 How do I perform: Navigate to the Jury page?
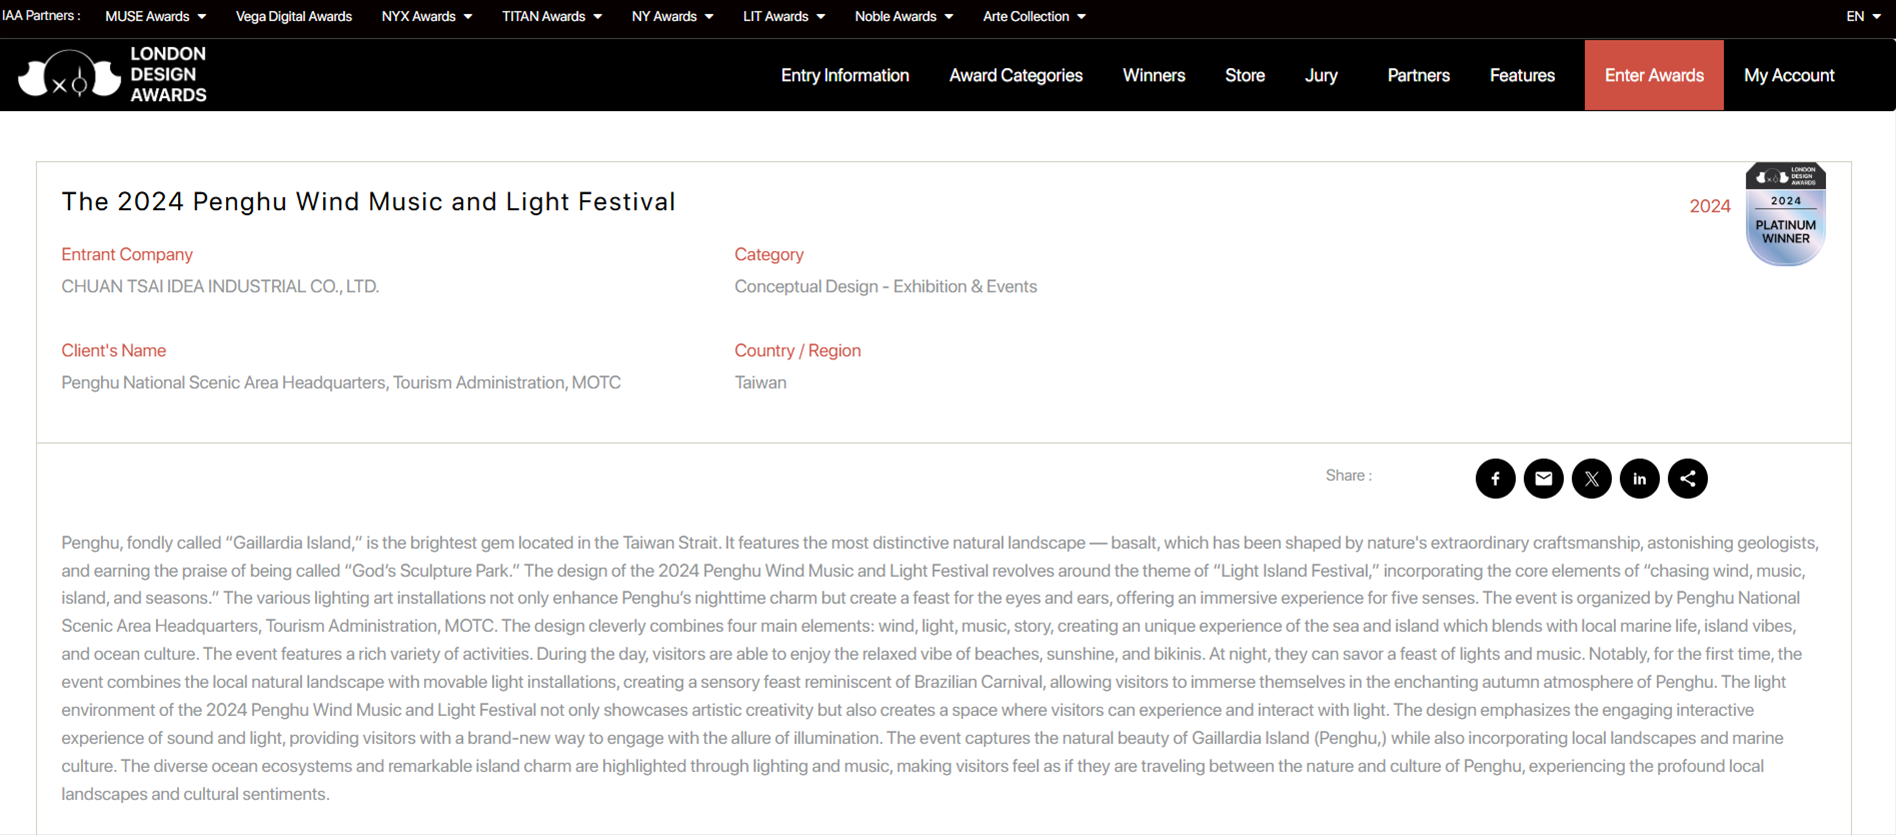[x=1320, y=75]
